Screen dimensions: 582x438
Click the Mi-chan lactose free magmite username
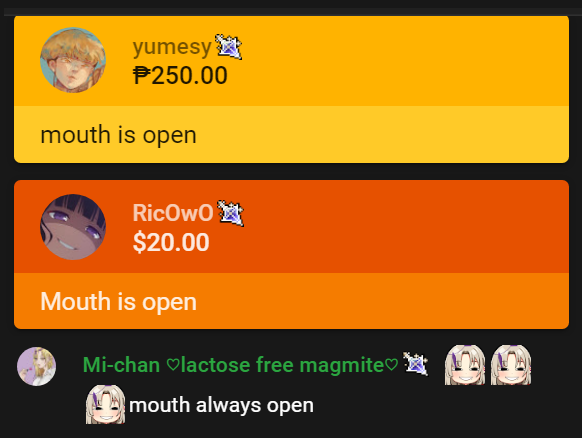point(241,365)
